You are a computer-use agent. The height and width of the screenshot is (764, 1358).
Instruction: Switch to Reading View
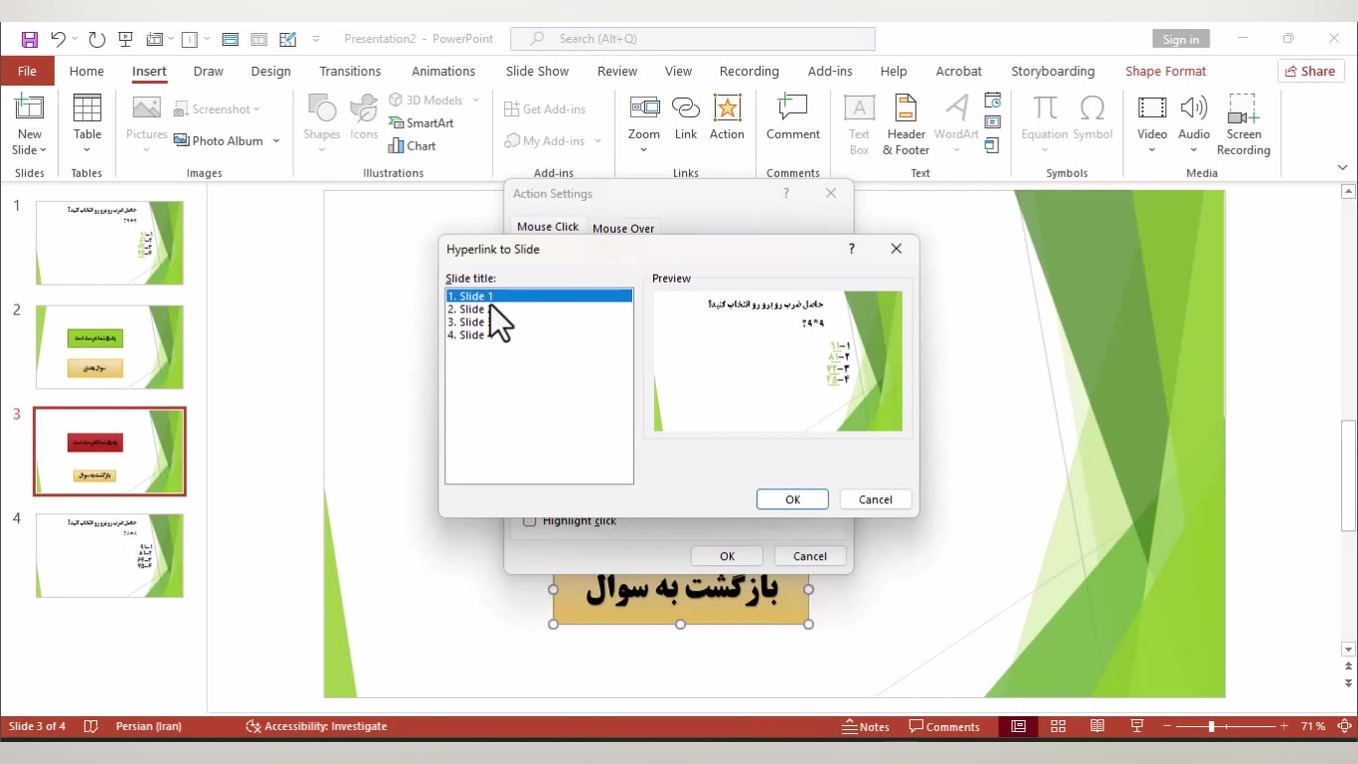(1097, 727)
